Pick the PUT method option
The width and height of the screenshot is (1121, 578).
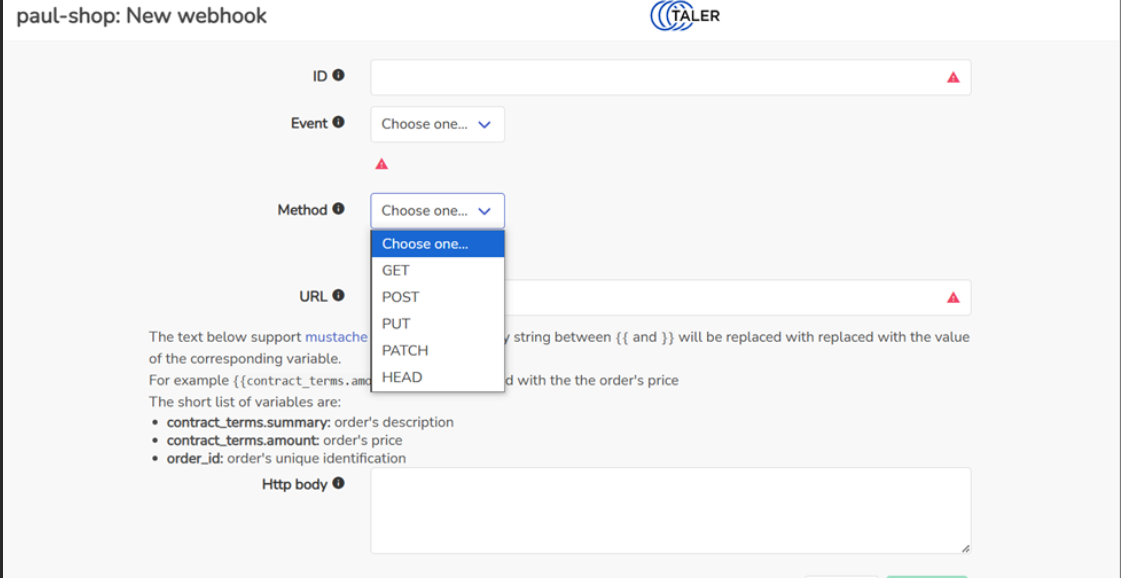[396, 324]
